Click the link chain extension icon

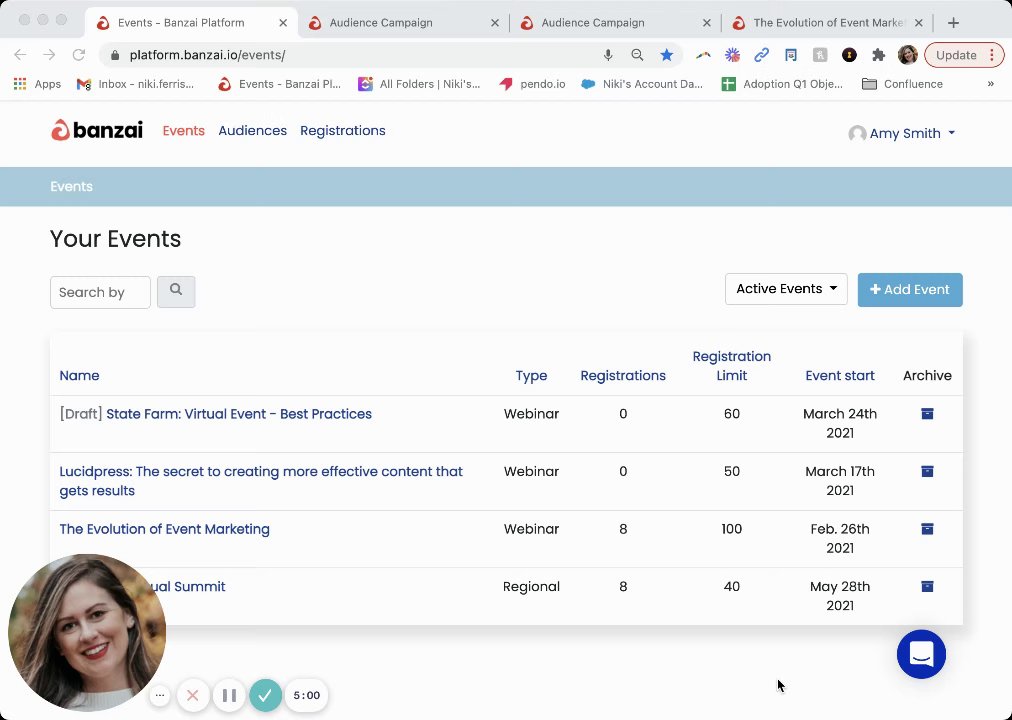click(762, 55)
